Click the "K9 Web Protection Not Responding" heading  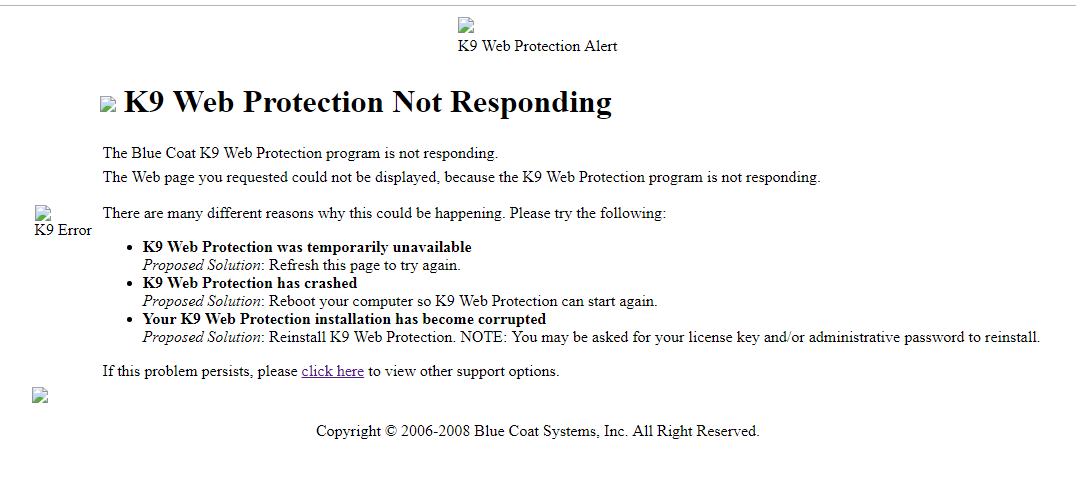coord(367,102)
